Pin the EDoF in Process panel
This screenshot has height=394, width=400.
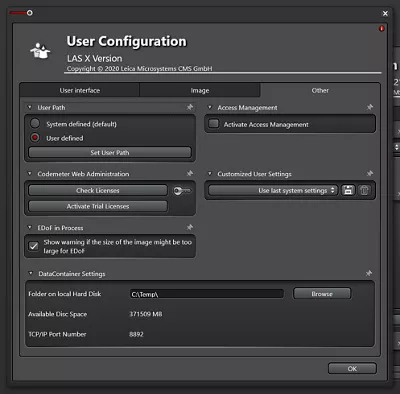point(190,227)
